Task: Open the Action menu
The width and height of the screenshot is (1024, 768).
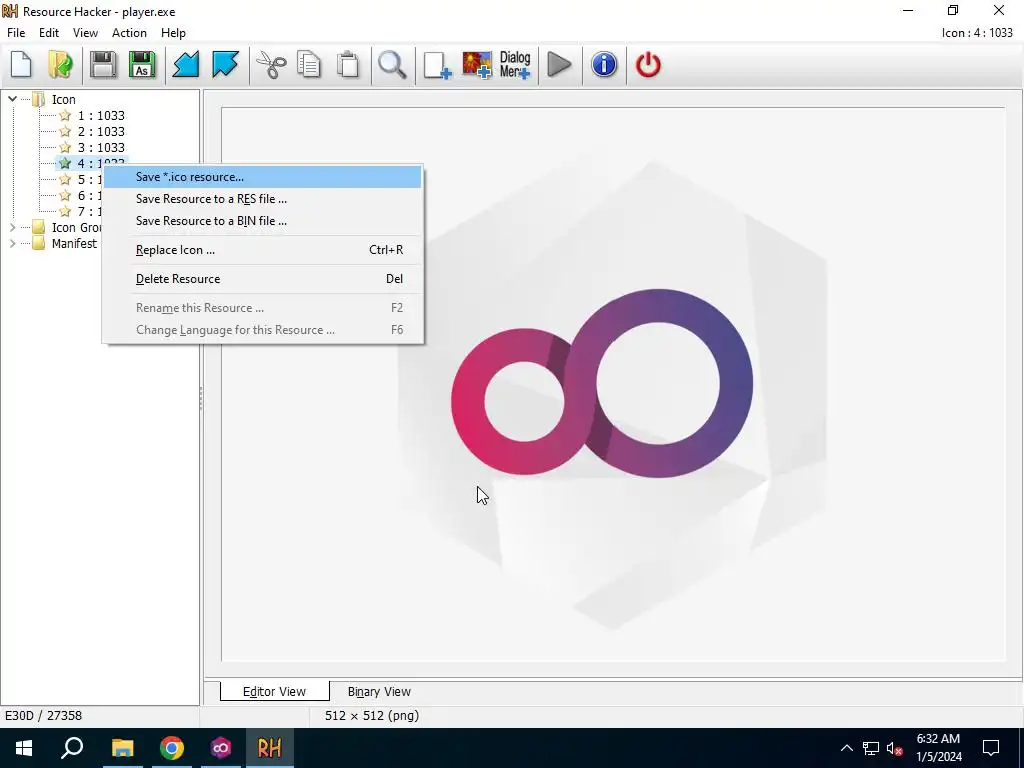Action: [129, 33]
